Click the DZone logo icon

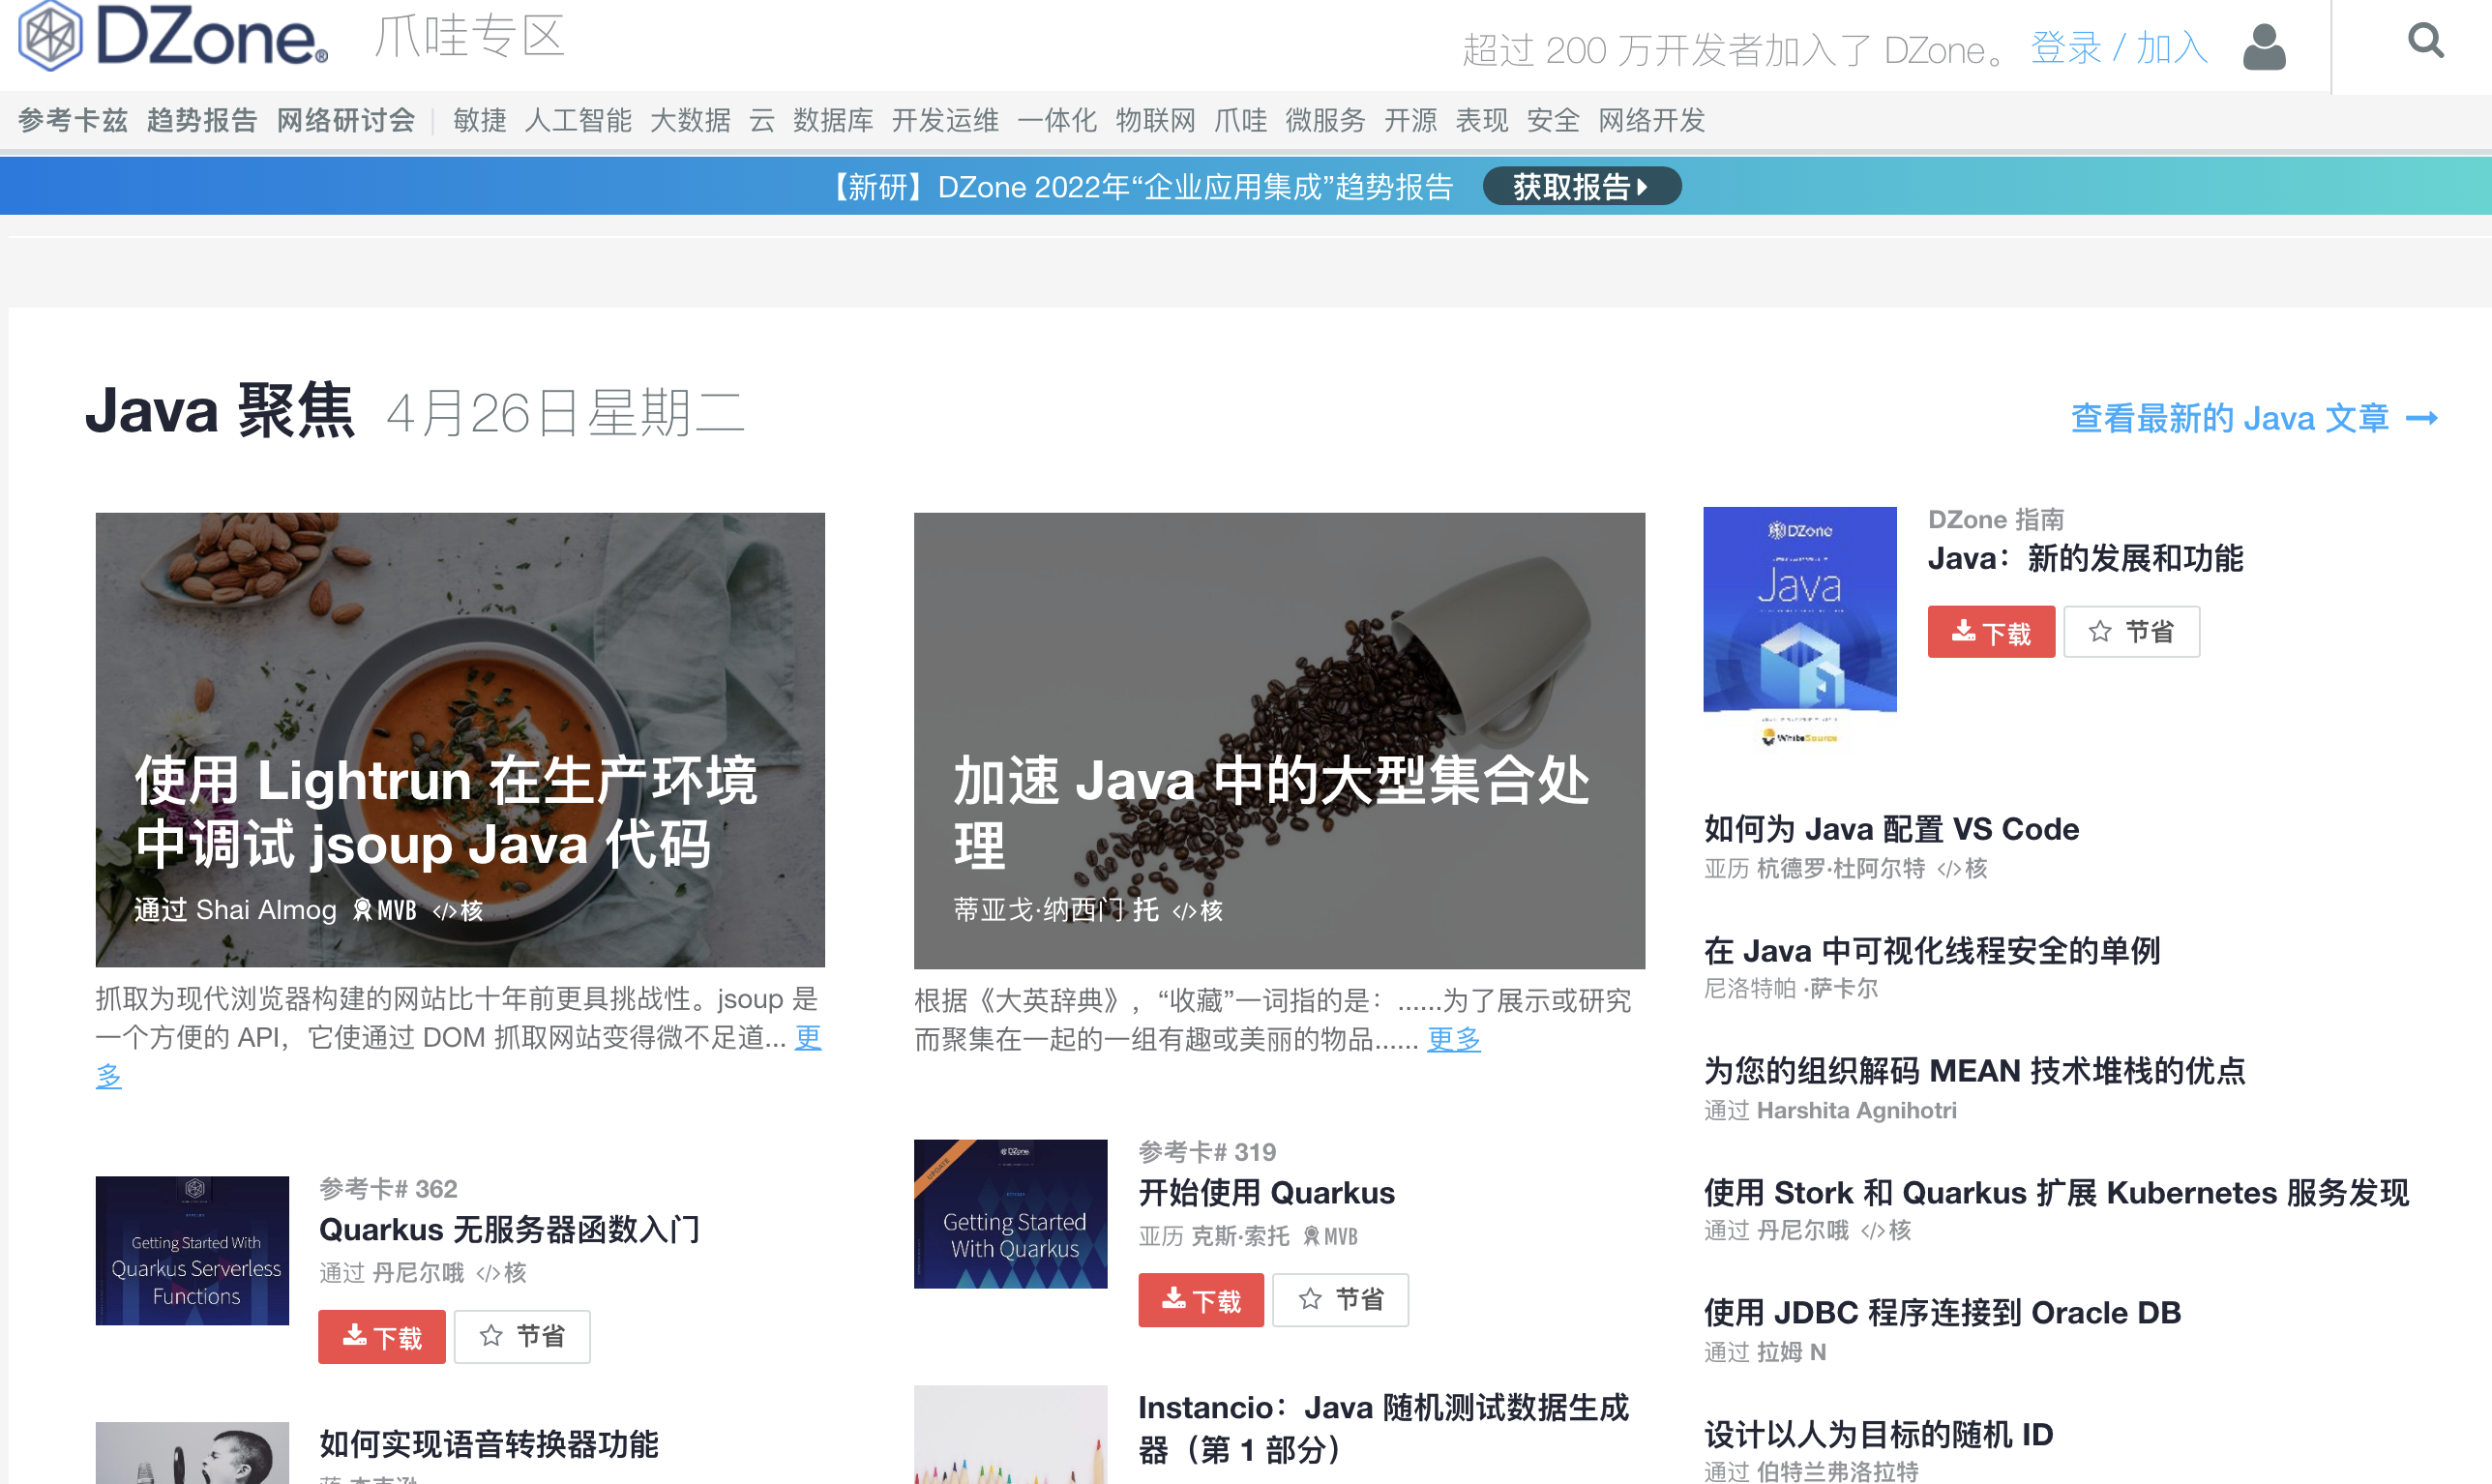[50, 36]
